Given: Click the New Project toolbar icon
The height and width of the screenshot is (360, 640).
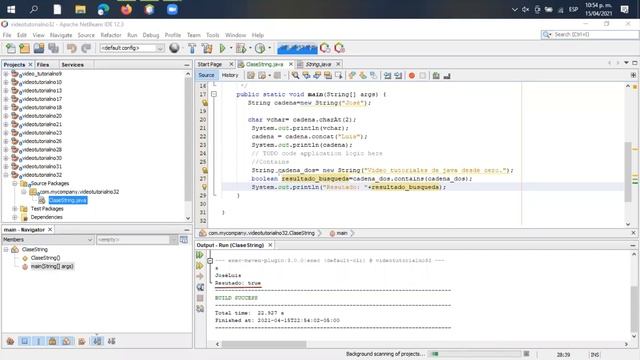Looking at the screenshot, I should click(24, 48).
